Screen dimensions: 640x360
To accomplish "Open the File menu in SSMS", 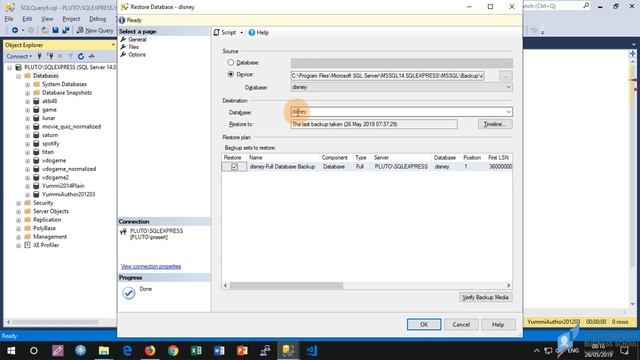I will point(9,19).
